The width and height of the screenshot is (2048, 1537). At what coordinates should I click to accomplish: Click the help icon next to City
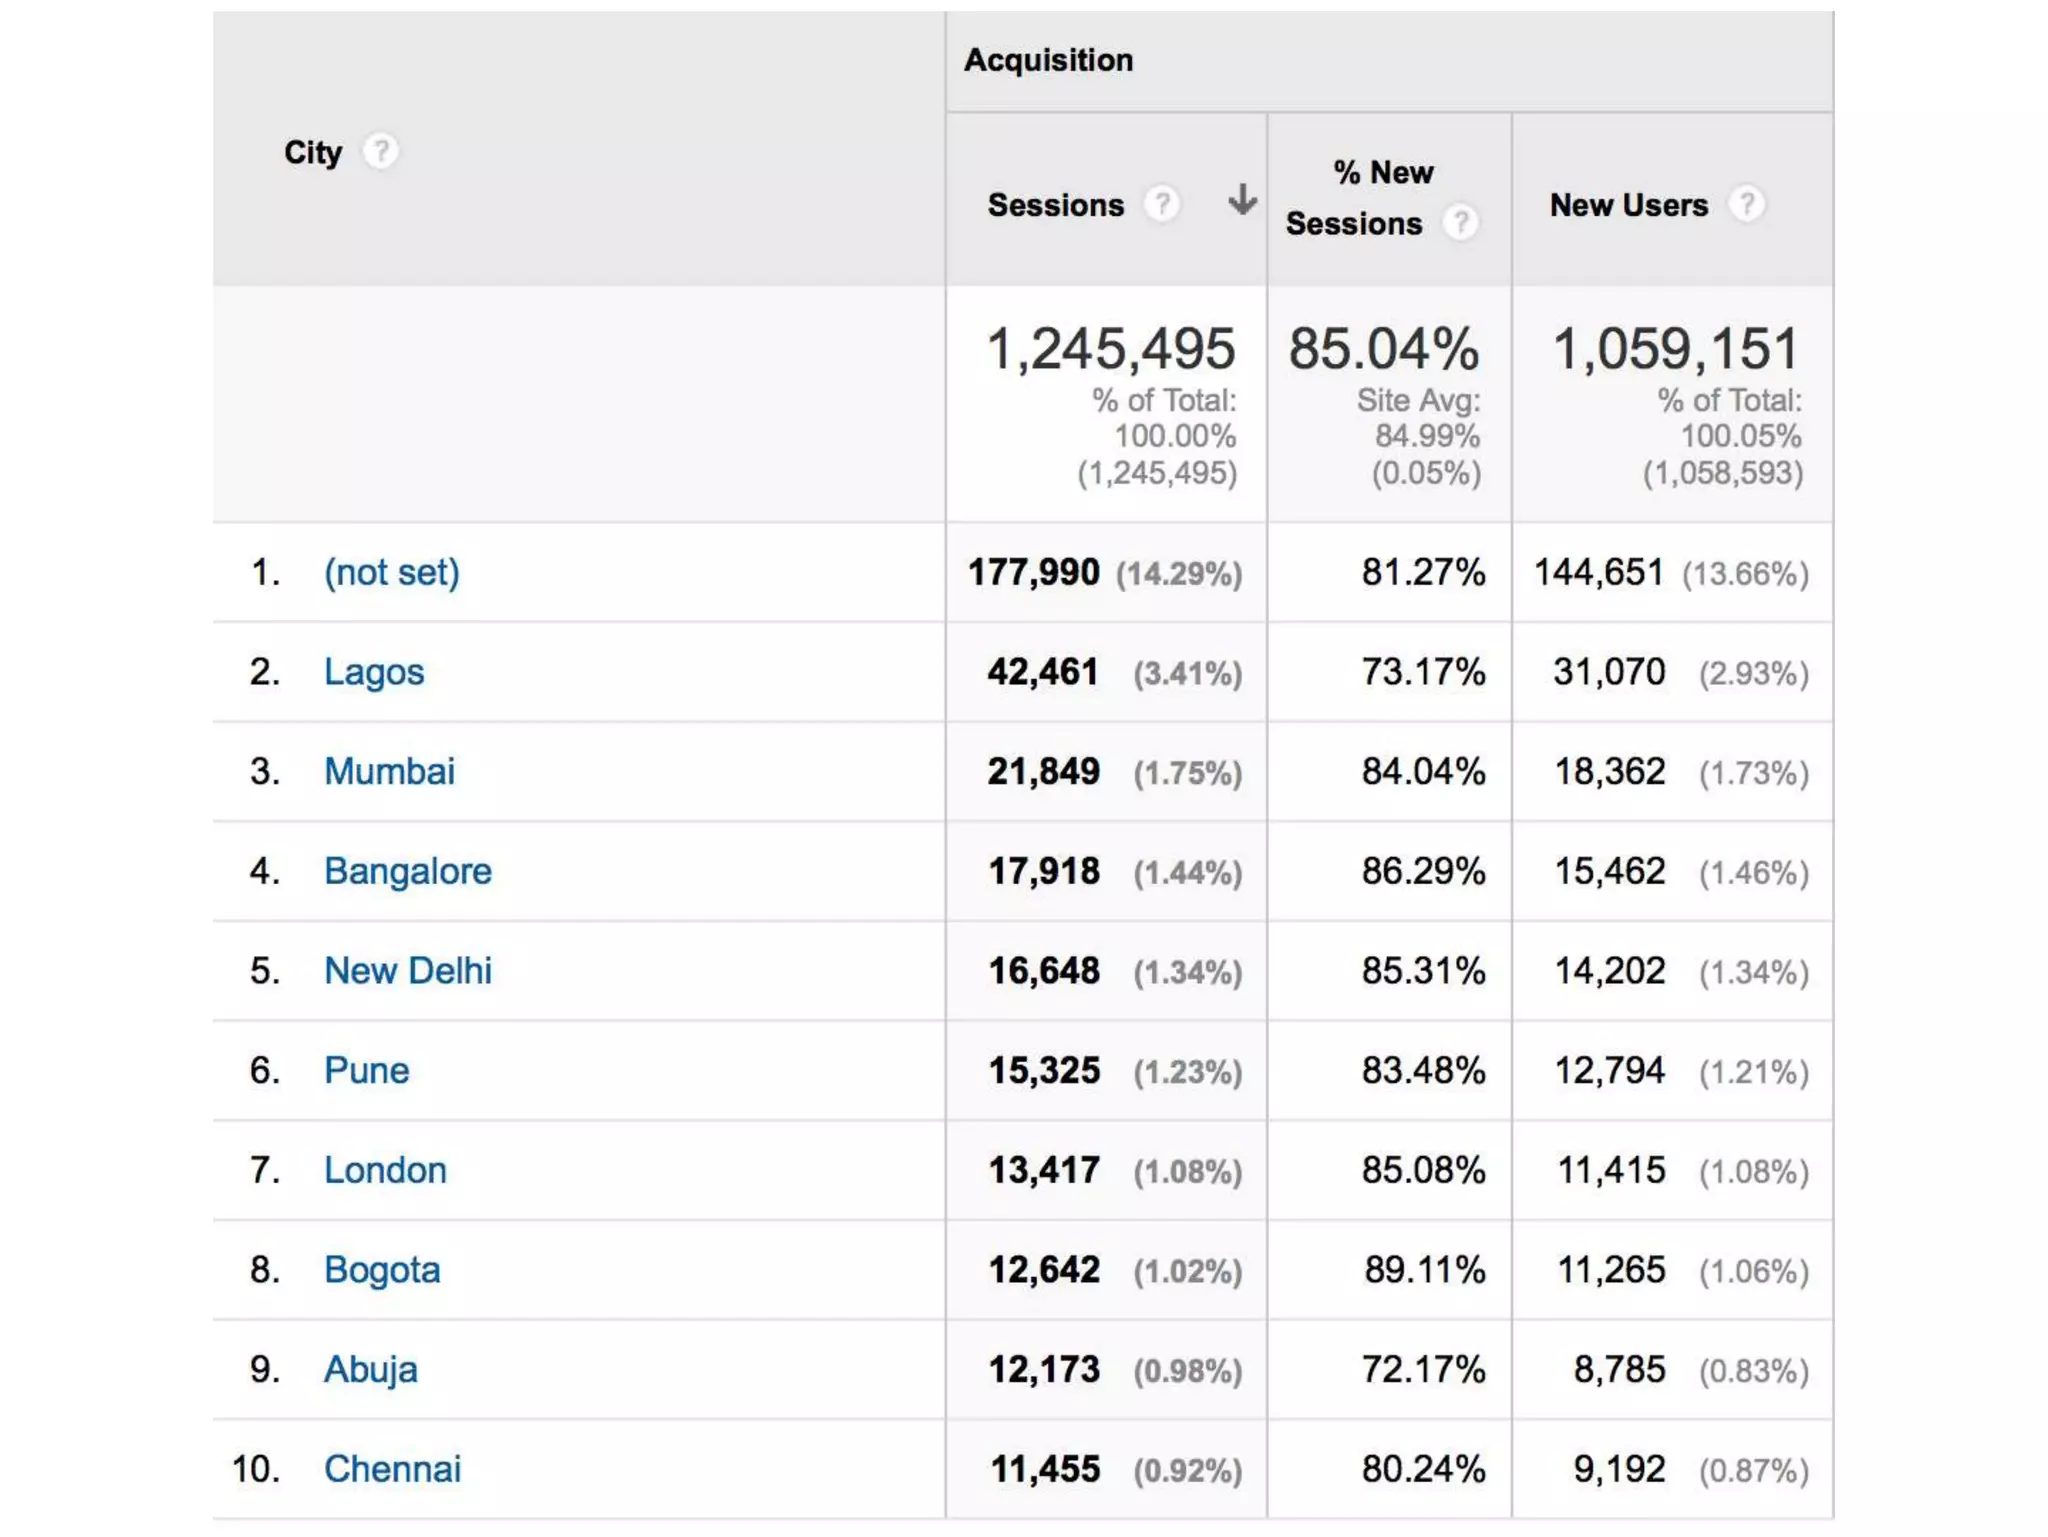[380, 152]
